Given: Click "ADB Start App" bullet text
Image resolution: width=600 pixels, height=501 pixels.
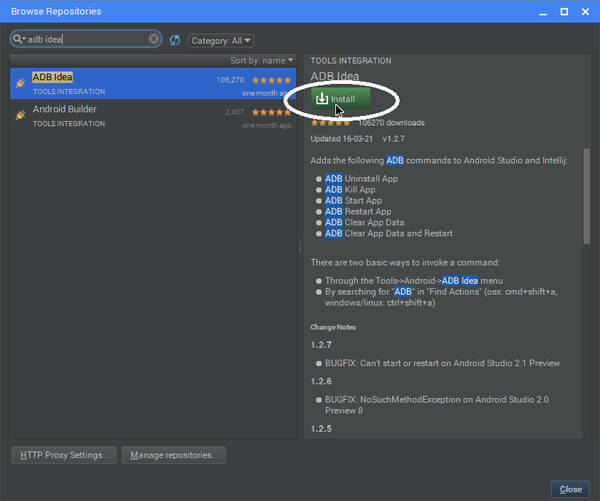Looking at the screenshot, I should click(x=353, y=201).
